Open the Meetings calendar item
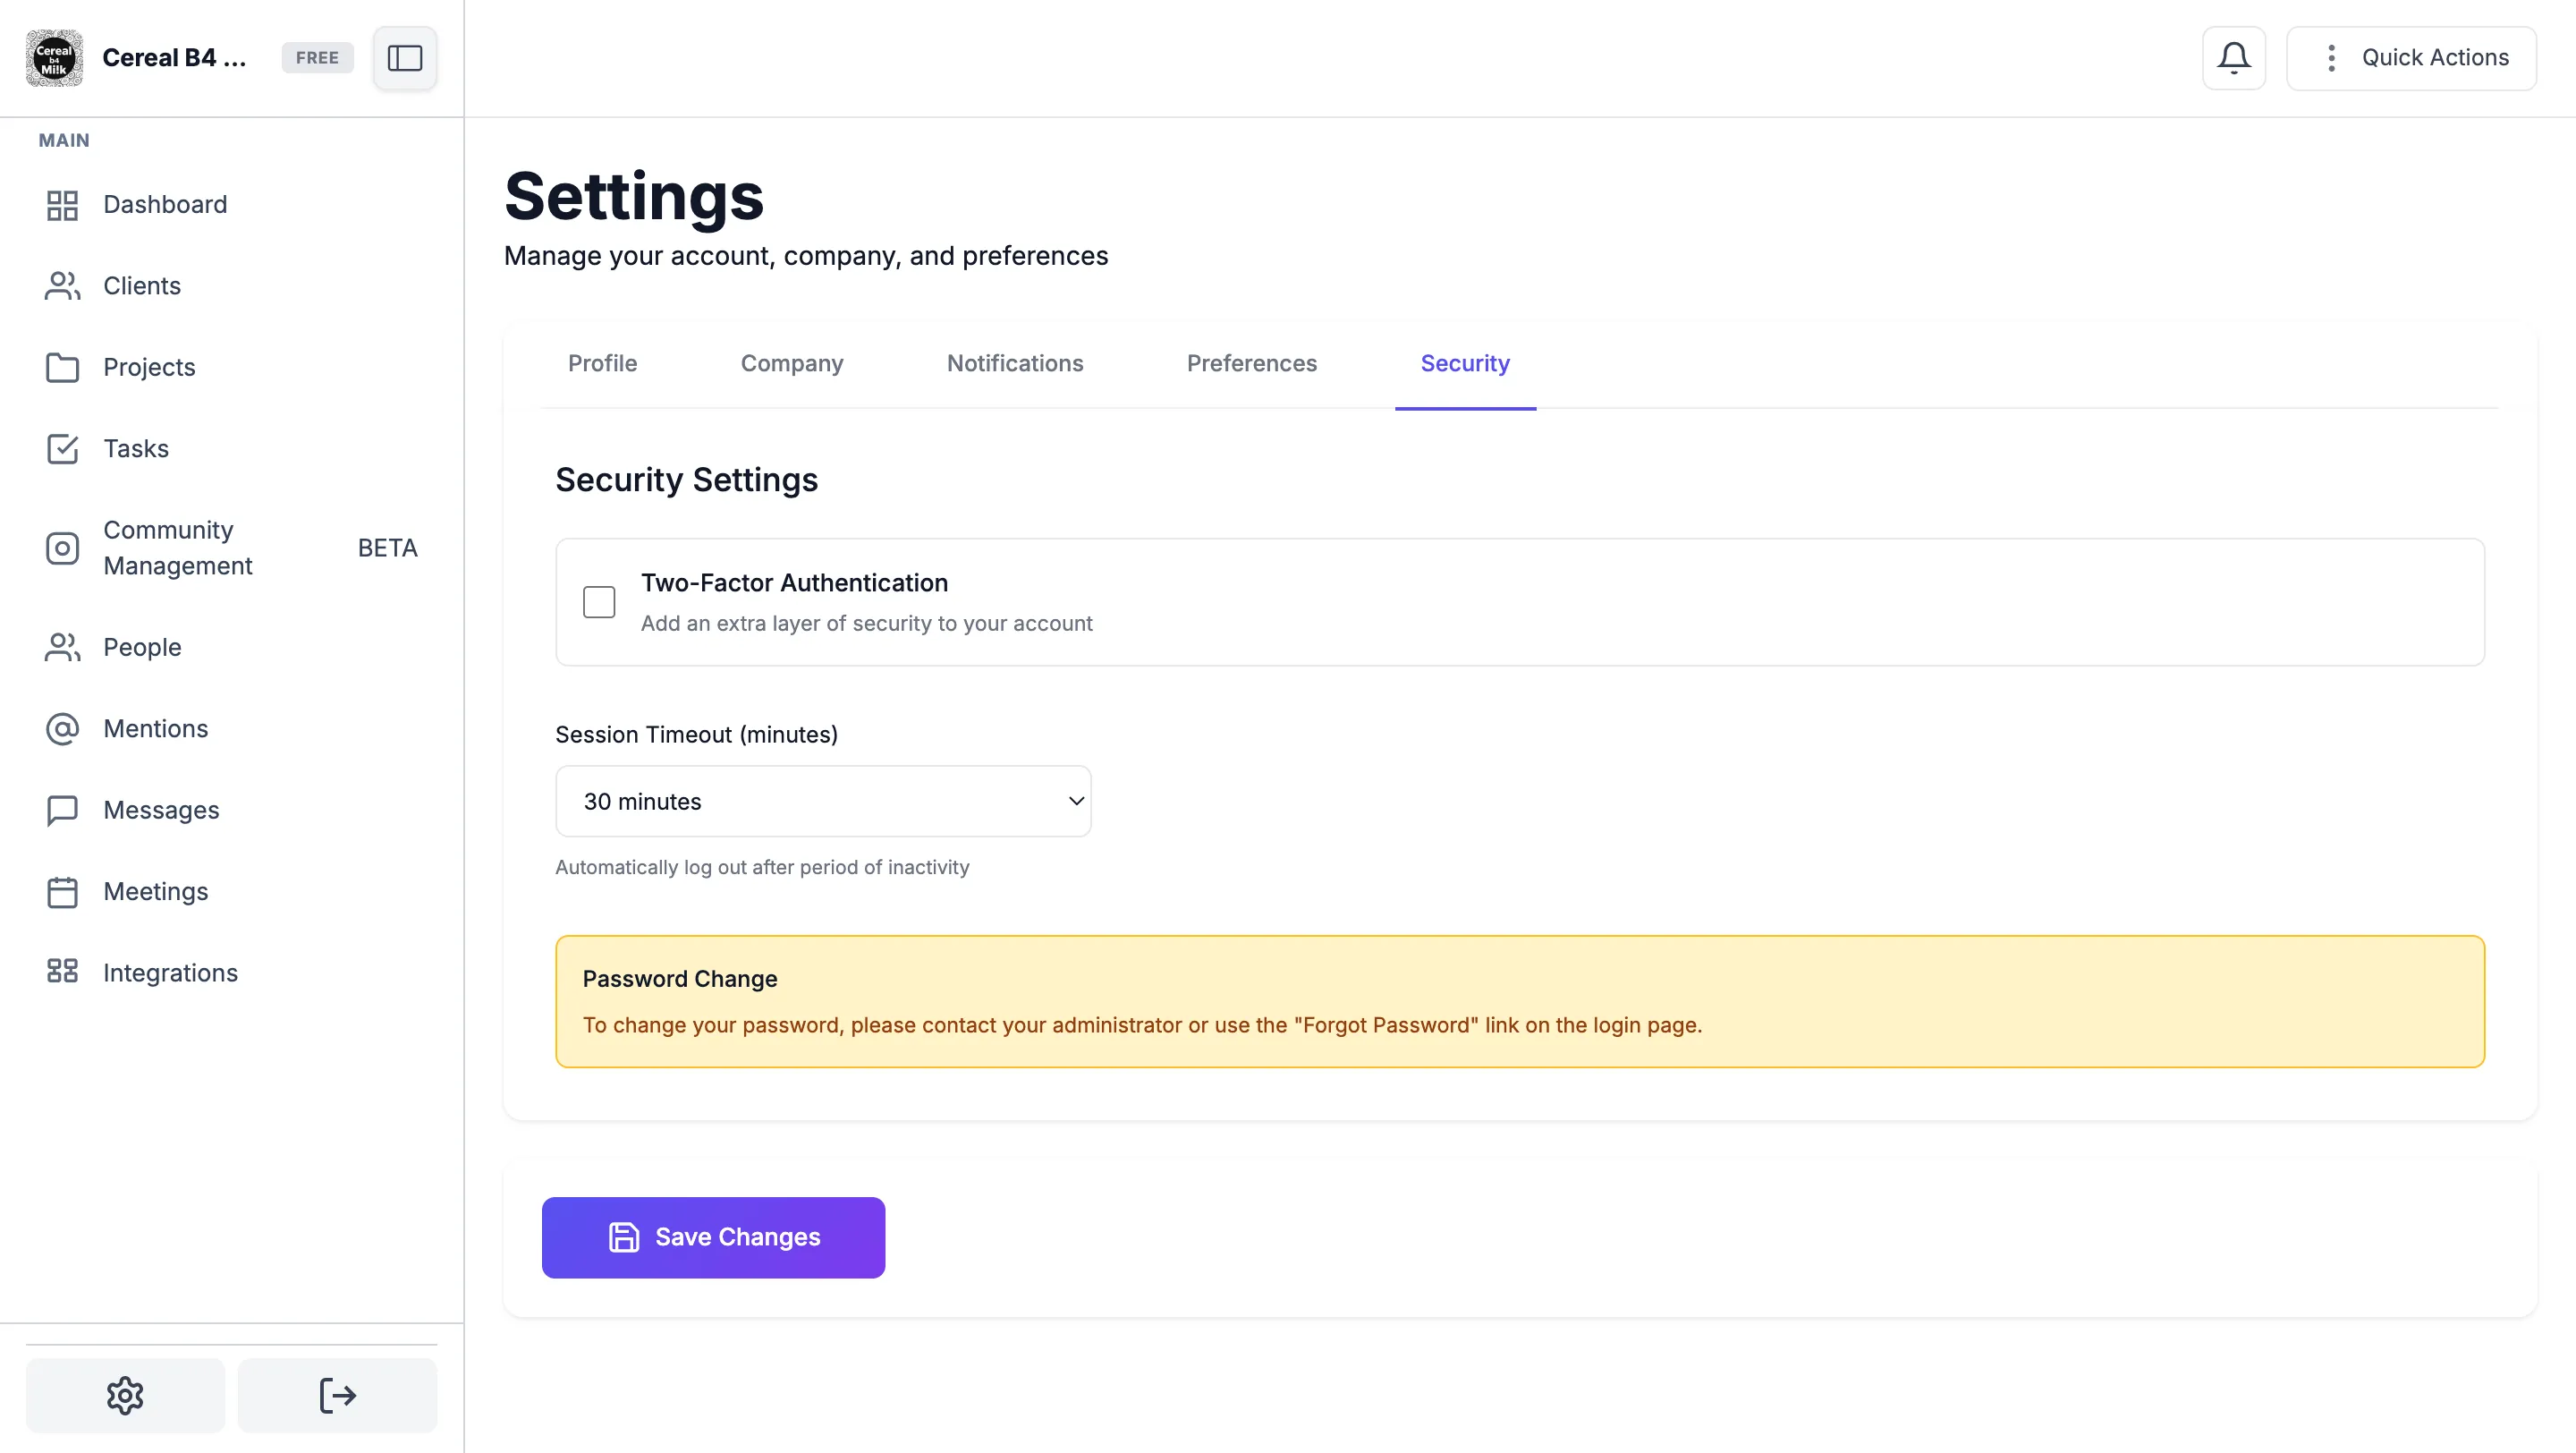The image size is (2576, 1453). pyautogui.click(x=155, y=891)
